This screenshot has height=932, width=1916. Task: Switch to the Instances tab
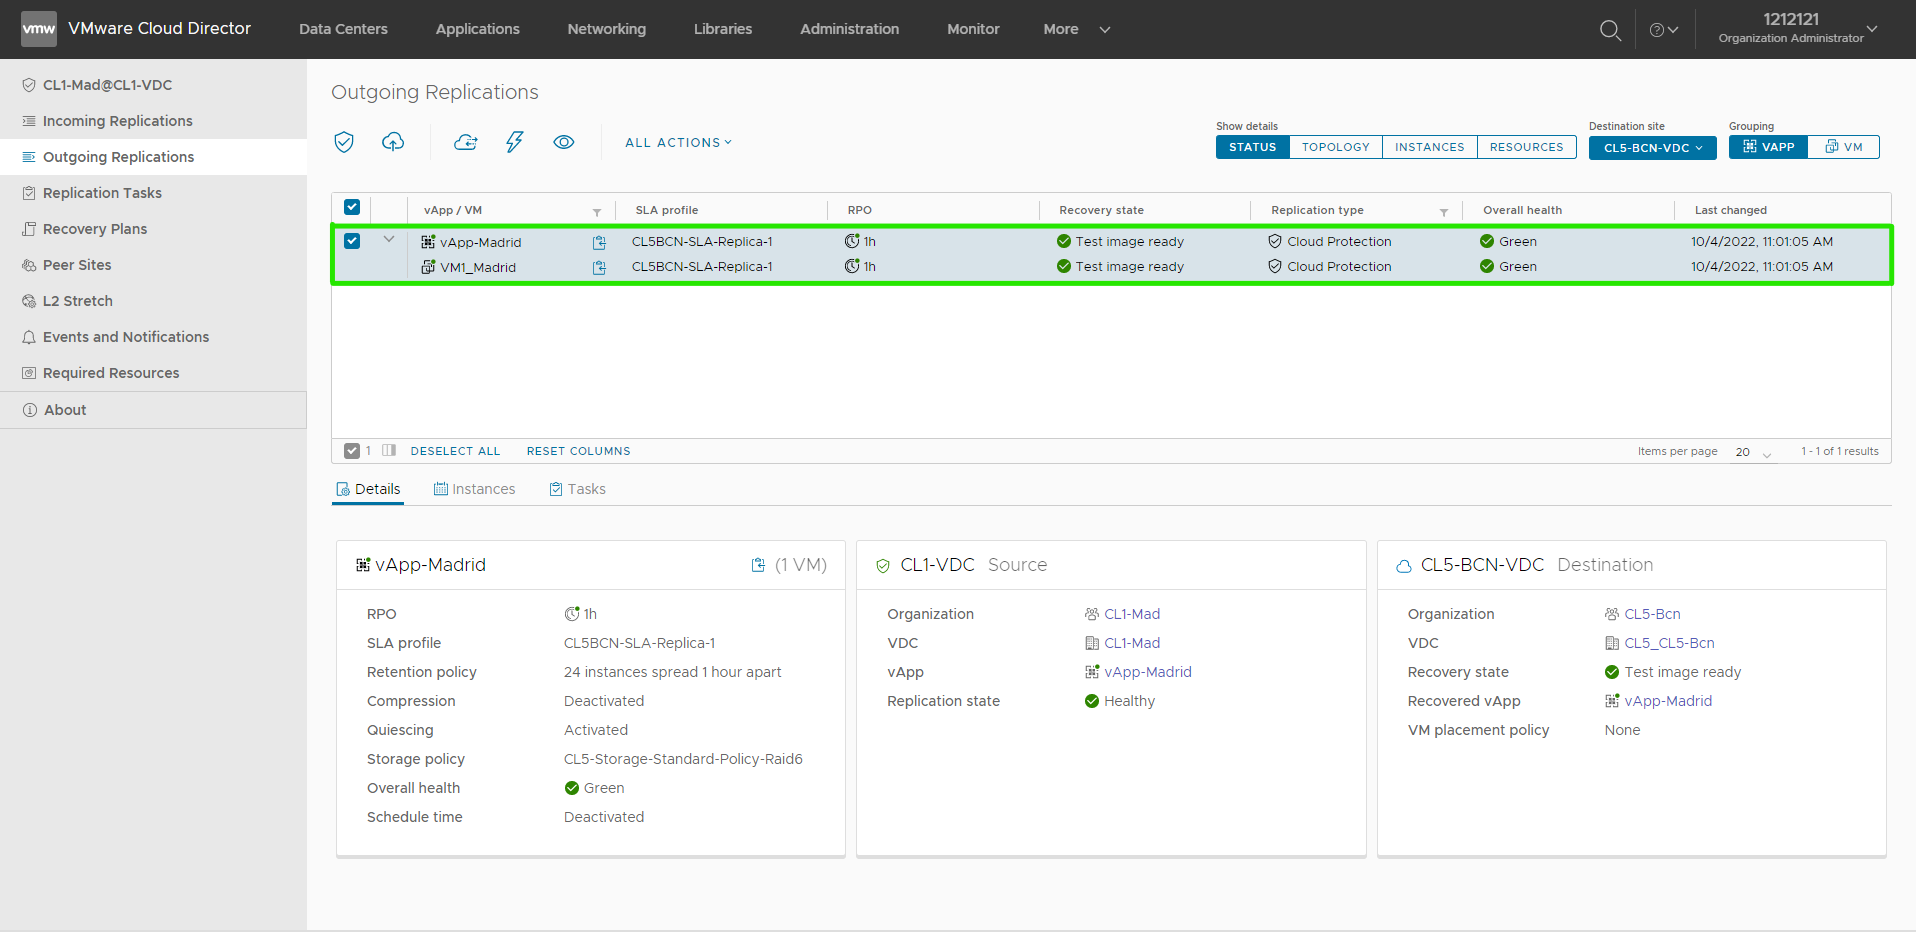pyautogui.click(x=475, y=489)
